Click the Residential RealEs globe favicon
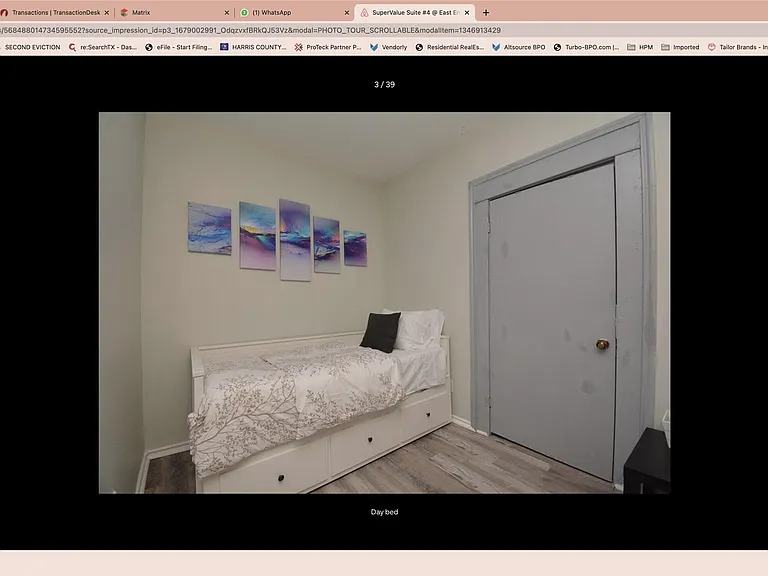 pyautogui.click(x=419, y=48)
